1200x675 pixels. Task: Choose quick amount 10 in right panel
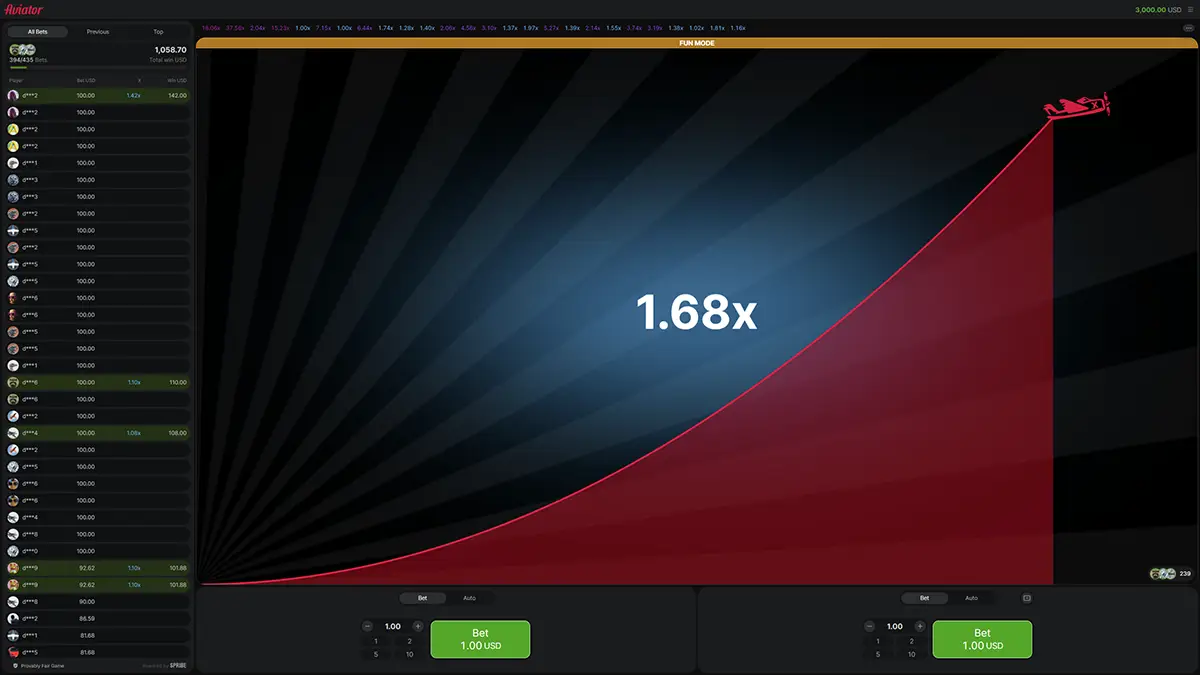912,654
